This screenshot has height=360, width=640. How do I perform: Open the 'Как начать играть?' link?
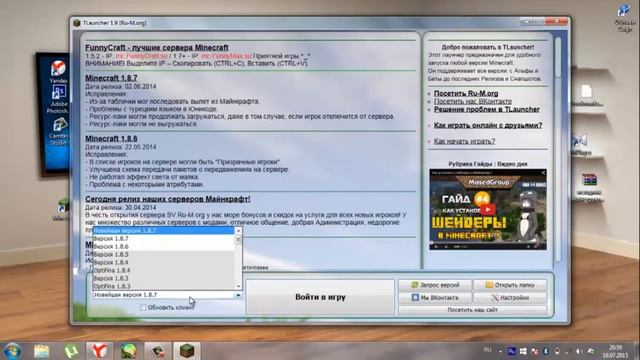click(x=464, y=141)
